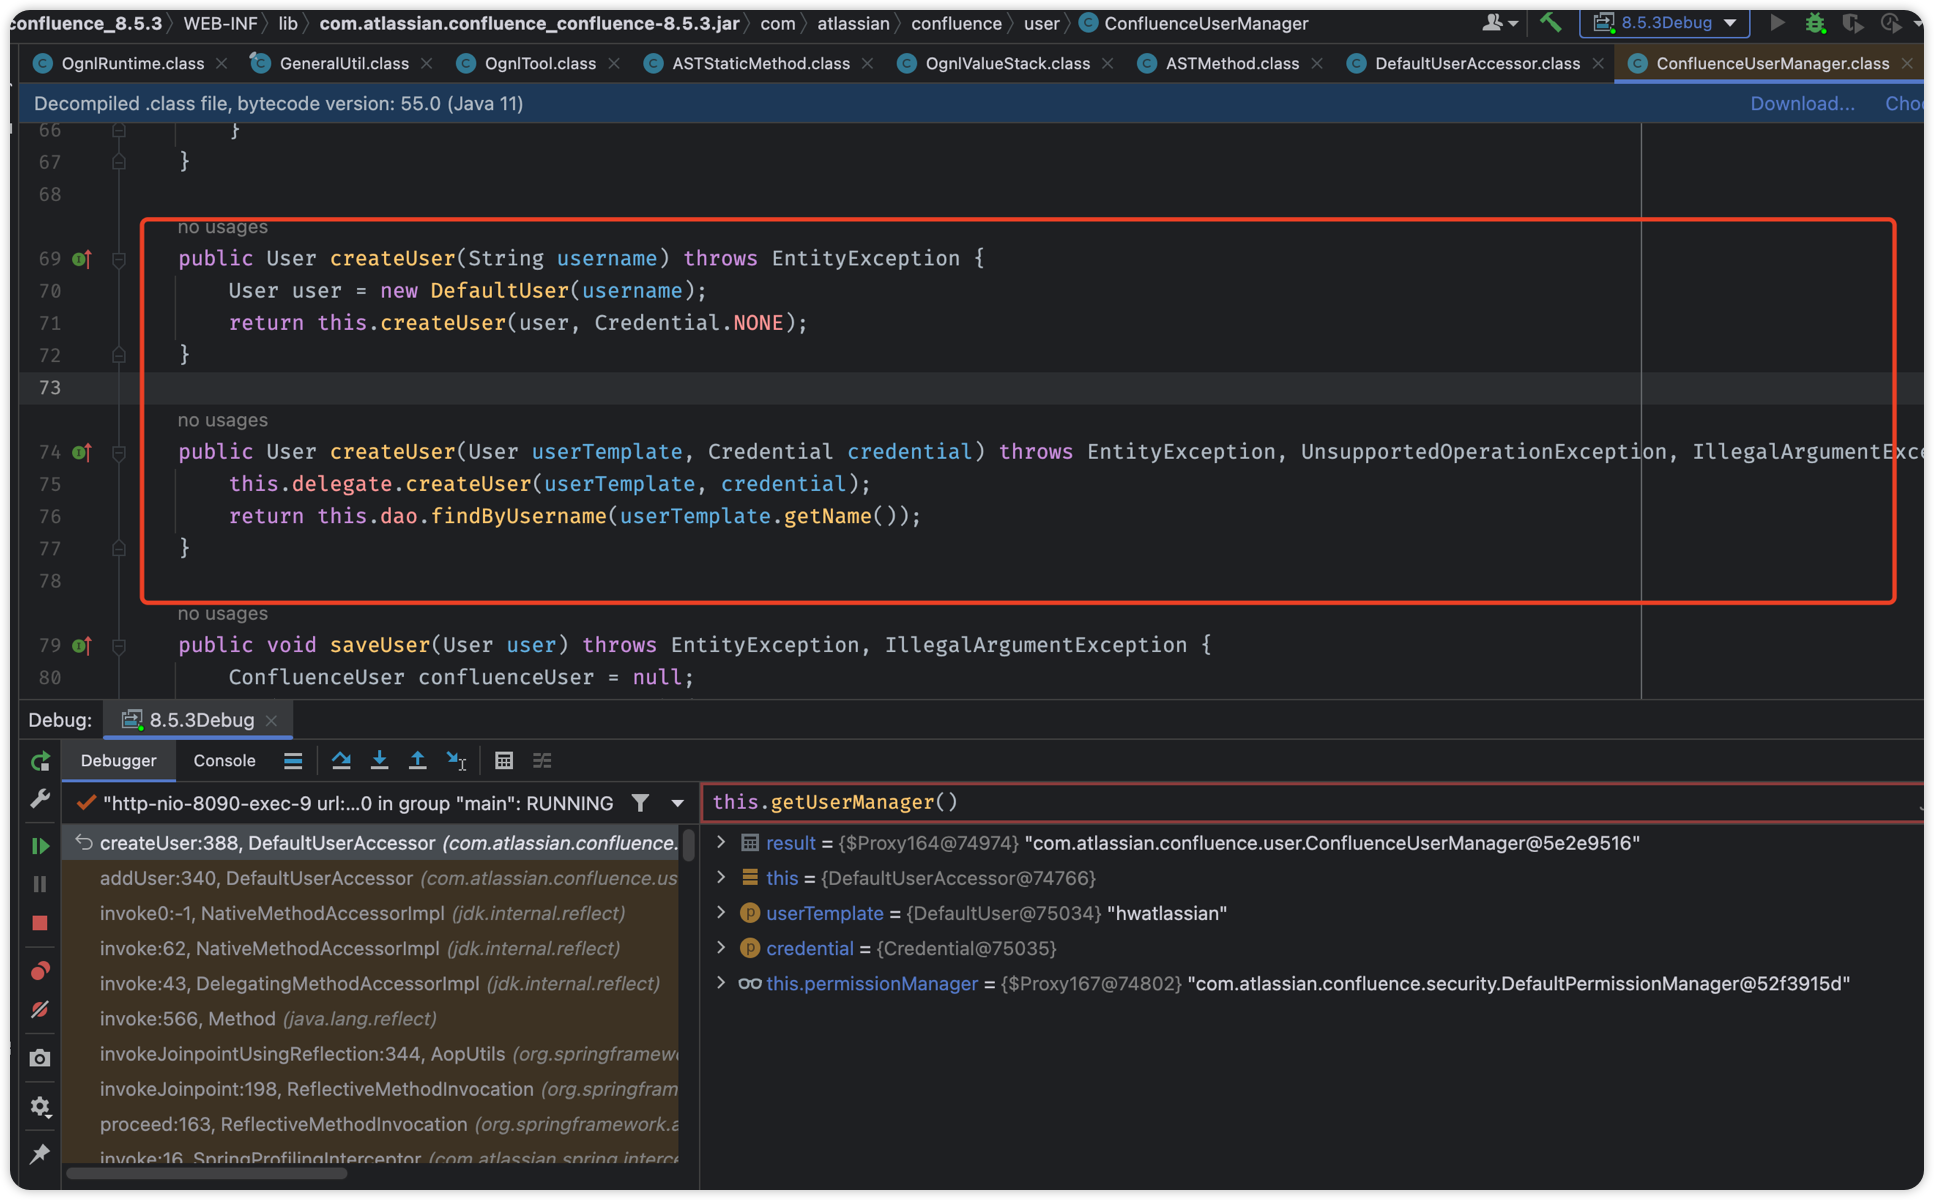Close the ASTMethod.class tab
This screenshot has width=1934, height=1200.
(1317, 63)
